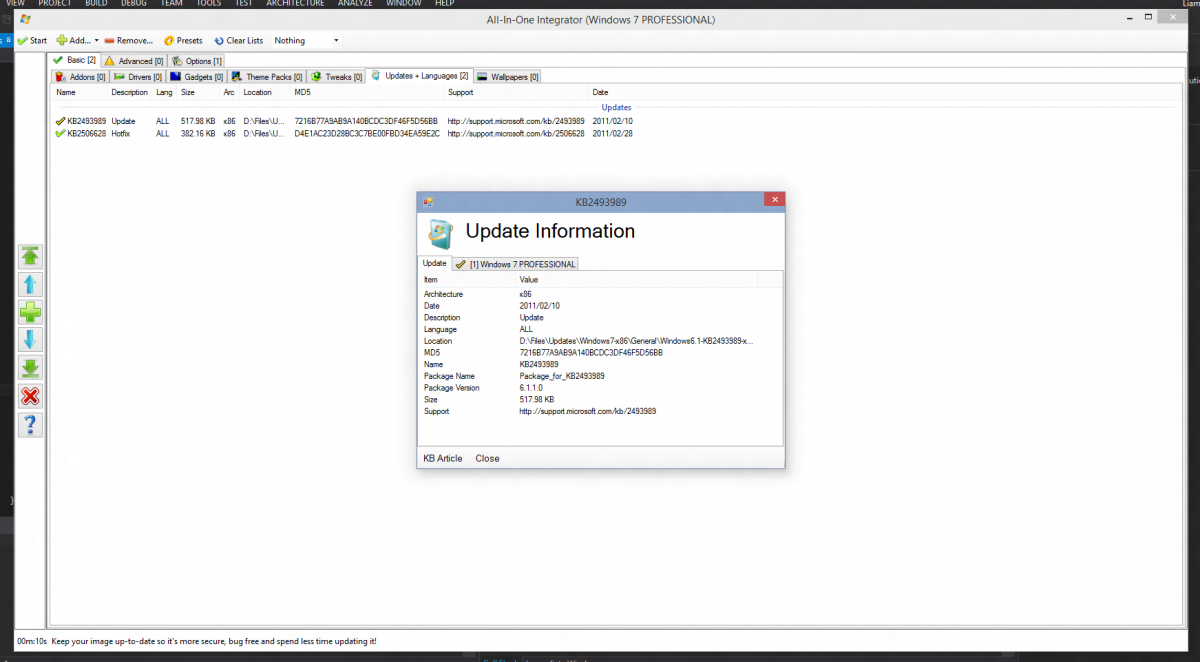Close the KB2493989 dialog with red X

pos(774,200)
